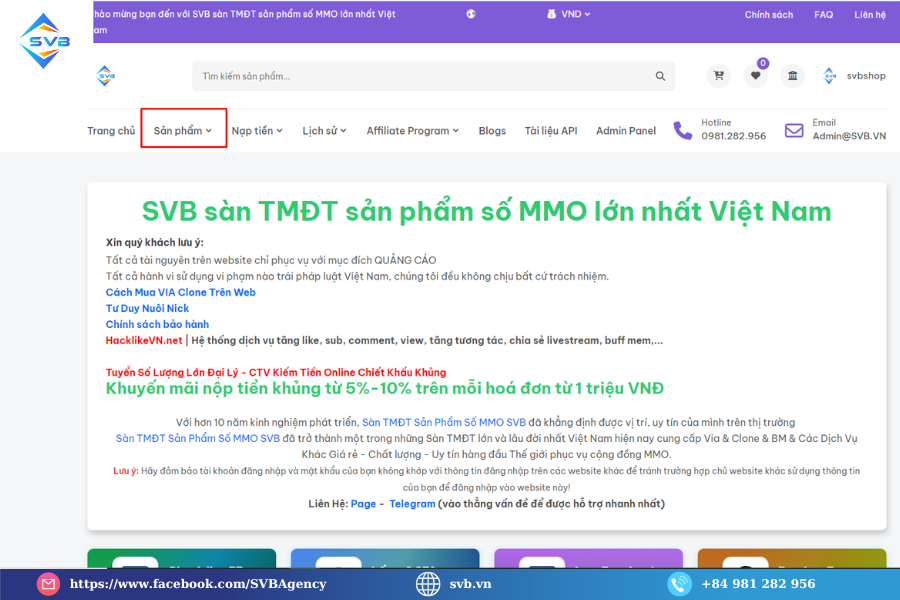Open HacklikeVN.net link
900x600 pixels.
click(x=144, y=340)
